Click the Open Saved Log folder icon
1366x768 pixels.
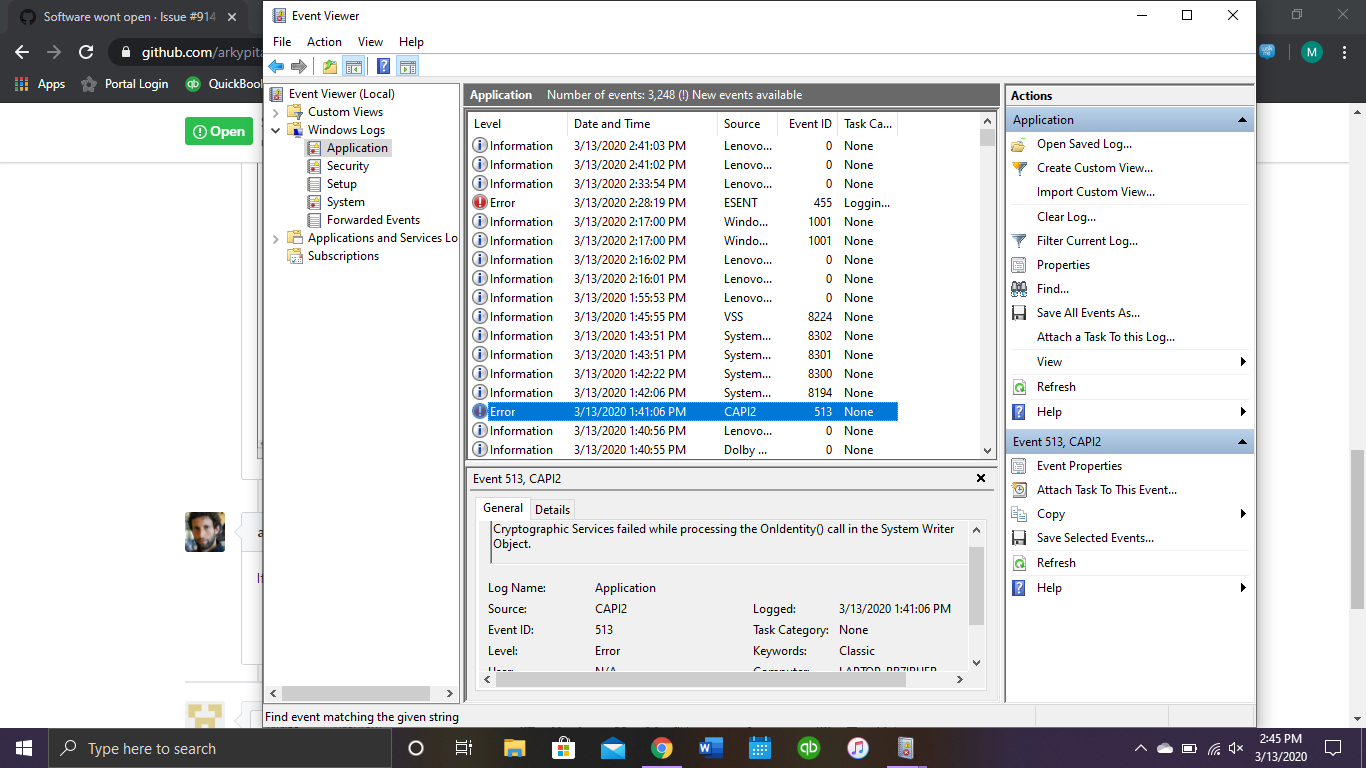[1019, 144]
